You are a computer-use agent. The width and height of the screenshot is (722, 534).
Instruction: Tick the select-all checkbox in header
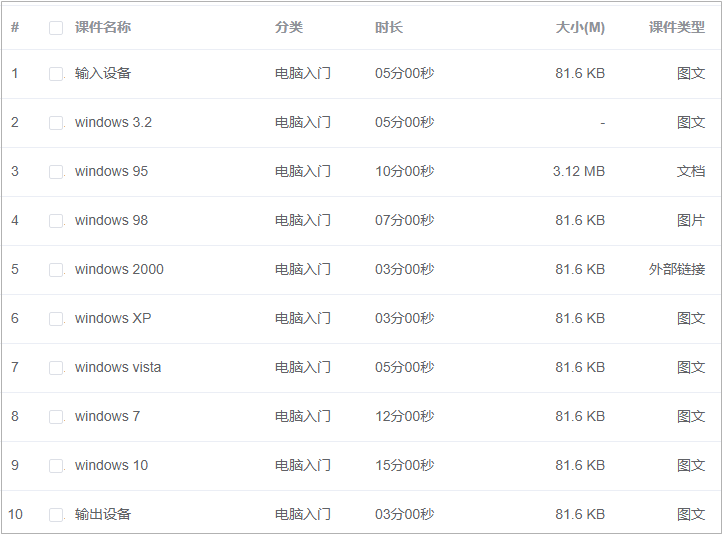click(x=56, y=28)
